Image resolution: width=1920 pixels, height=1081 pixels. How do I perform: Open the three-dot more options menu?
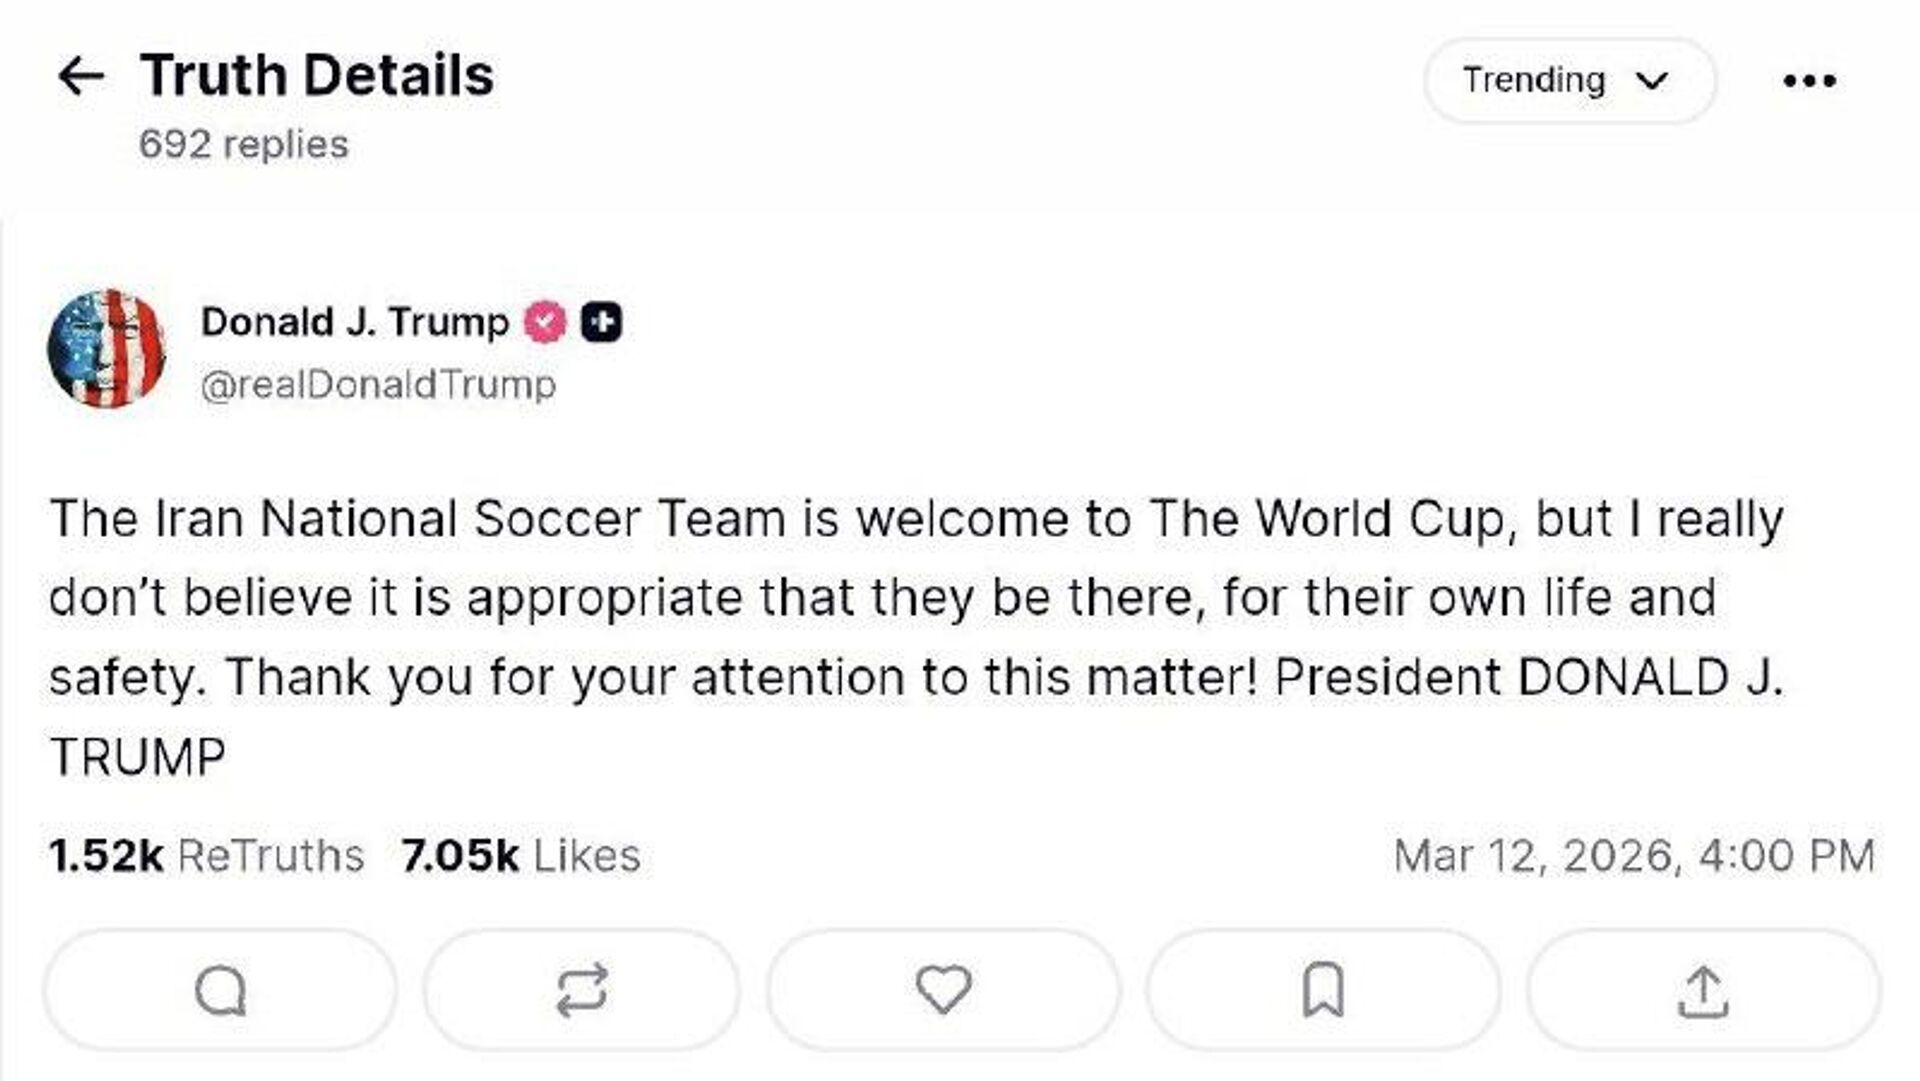1809,80
